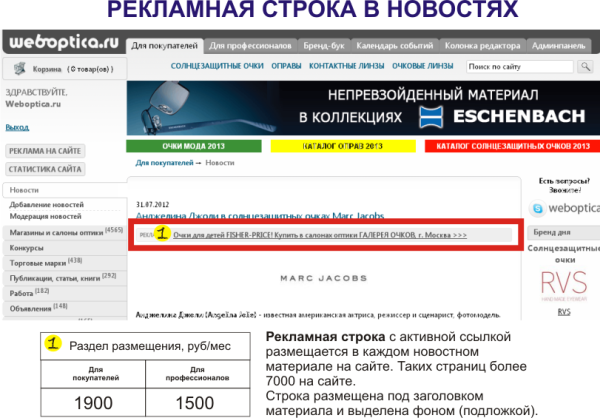
Task: Open Анджелина Джоли news headline
Action: click(x=260, y=216)
